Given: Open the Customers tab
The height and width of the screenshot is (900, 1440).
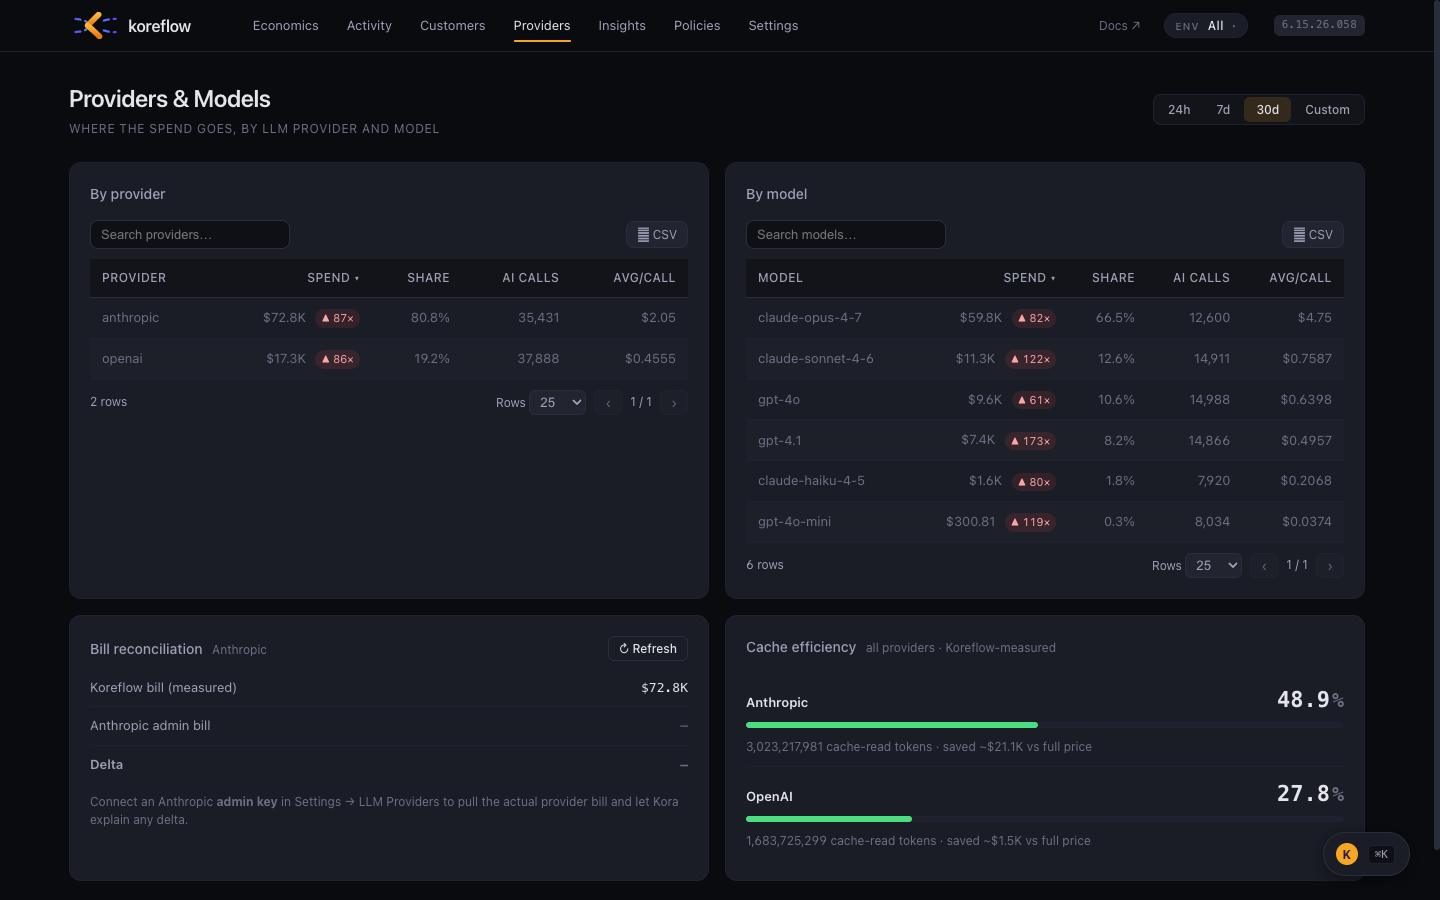Looking at the screenshot, I should pos(452,26).
